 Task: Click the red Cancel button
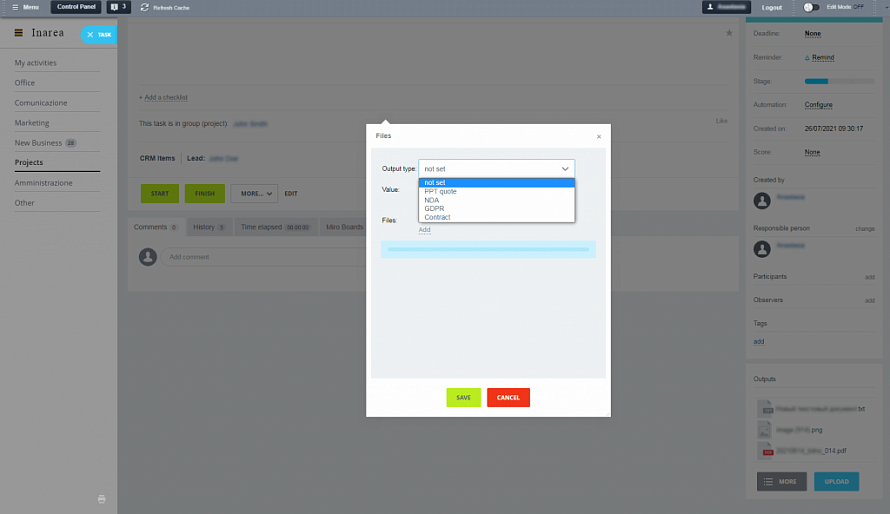pyautogui.click(x=508, y=397)
